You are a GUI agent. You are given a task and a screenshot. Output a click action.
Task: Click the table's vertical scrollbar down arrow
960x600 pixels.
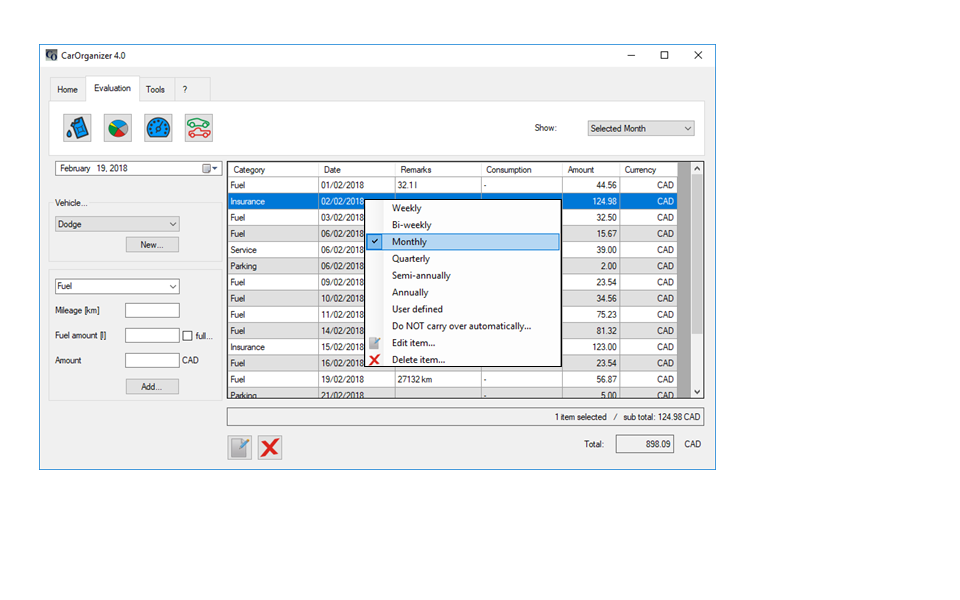point(697,392)
